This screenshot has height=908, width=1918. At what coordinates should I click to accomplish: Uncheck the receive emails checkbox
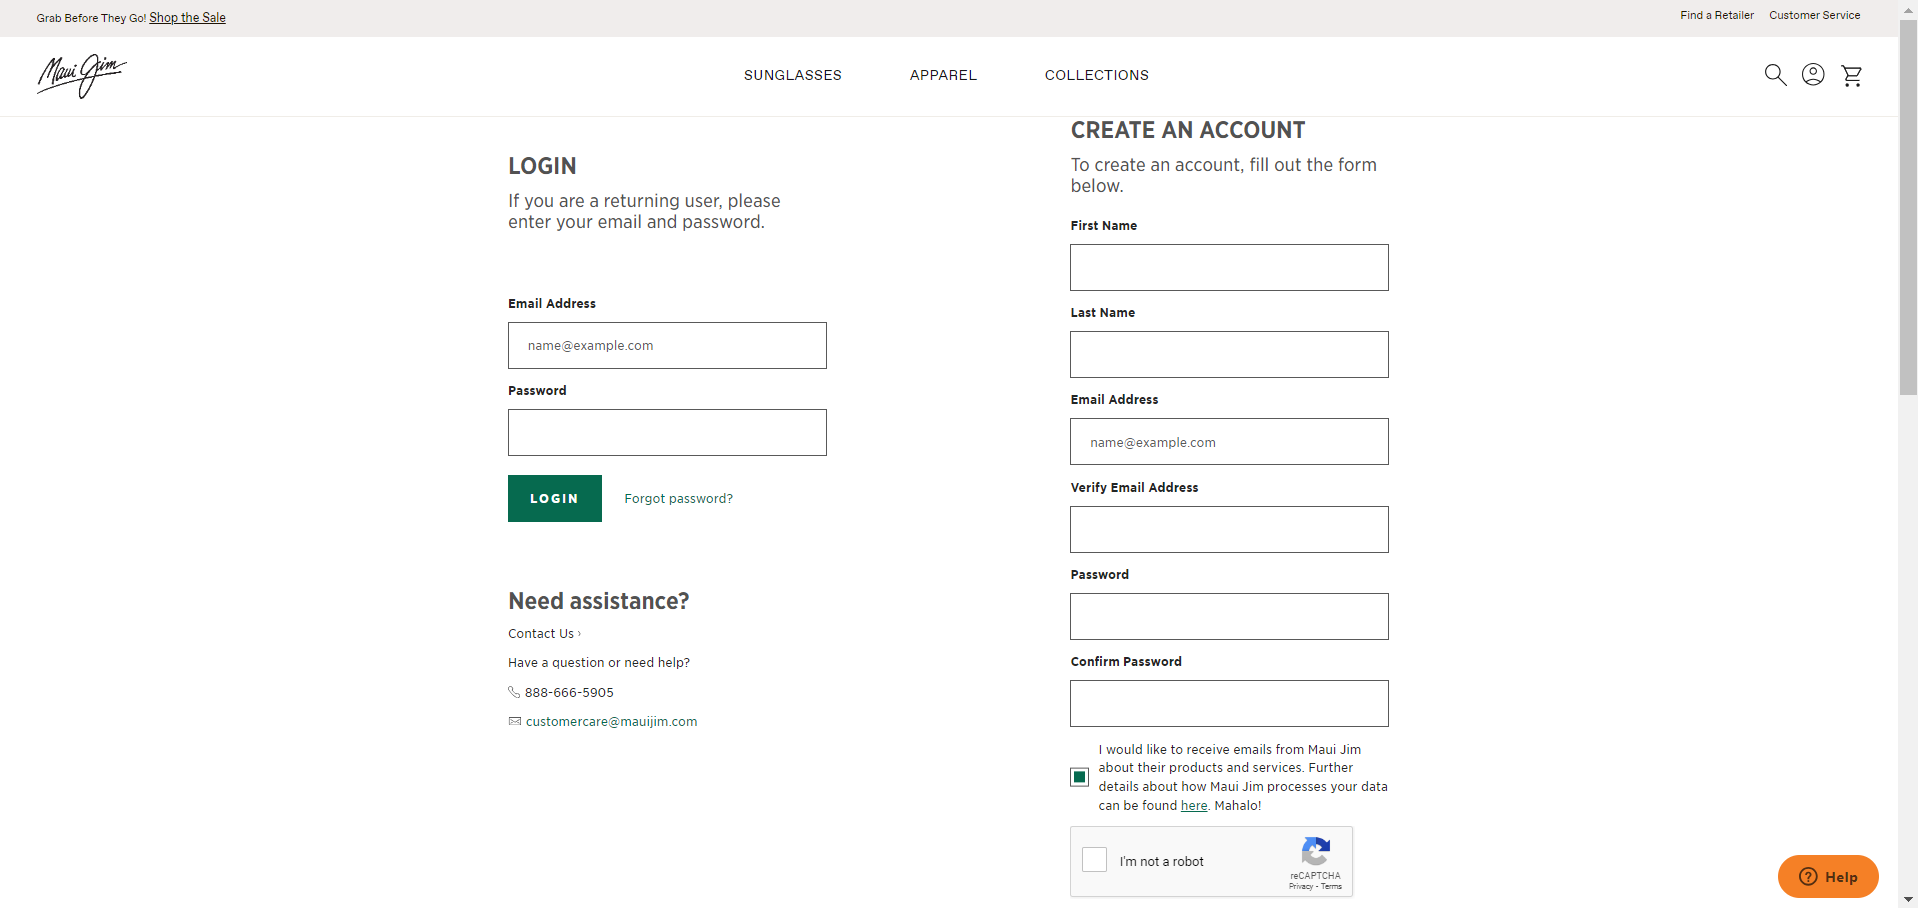(1079, 777)
